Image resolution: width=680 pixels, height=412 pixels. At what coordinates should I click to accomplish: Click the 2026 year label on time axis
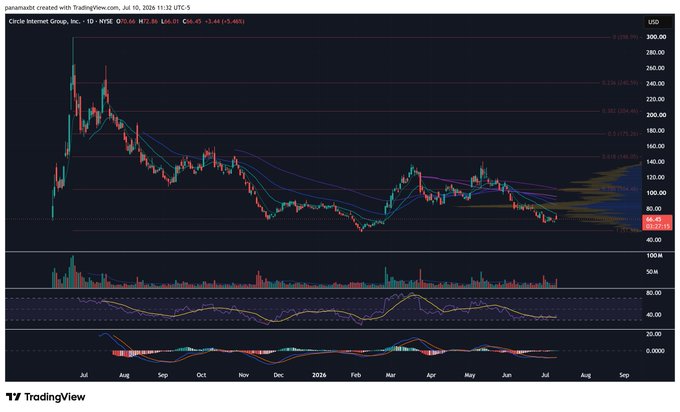click(319, 375)
